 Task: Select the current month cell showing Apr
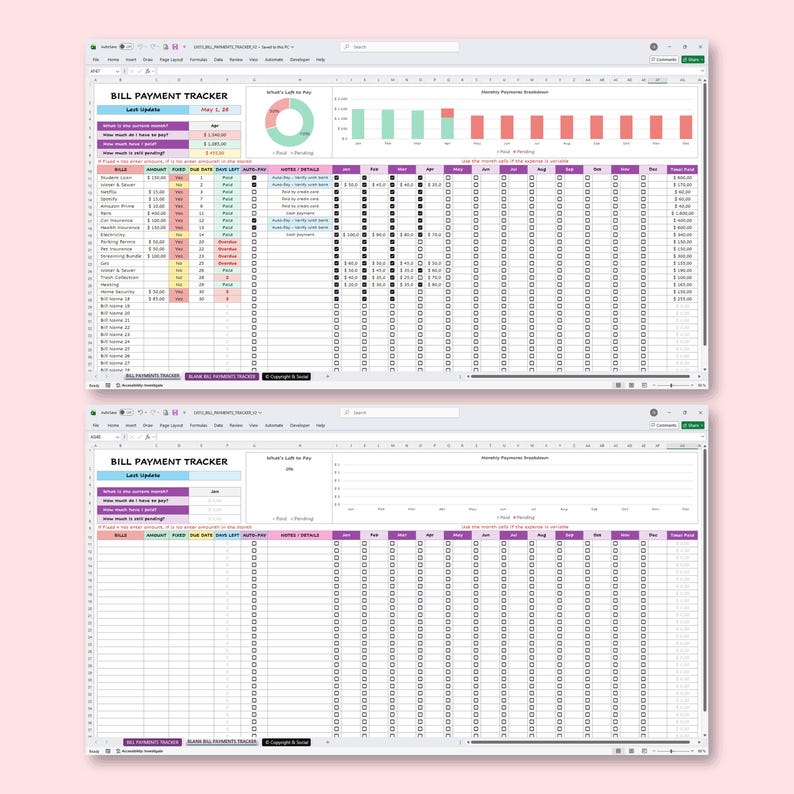[x=215, y=126]
